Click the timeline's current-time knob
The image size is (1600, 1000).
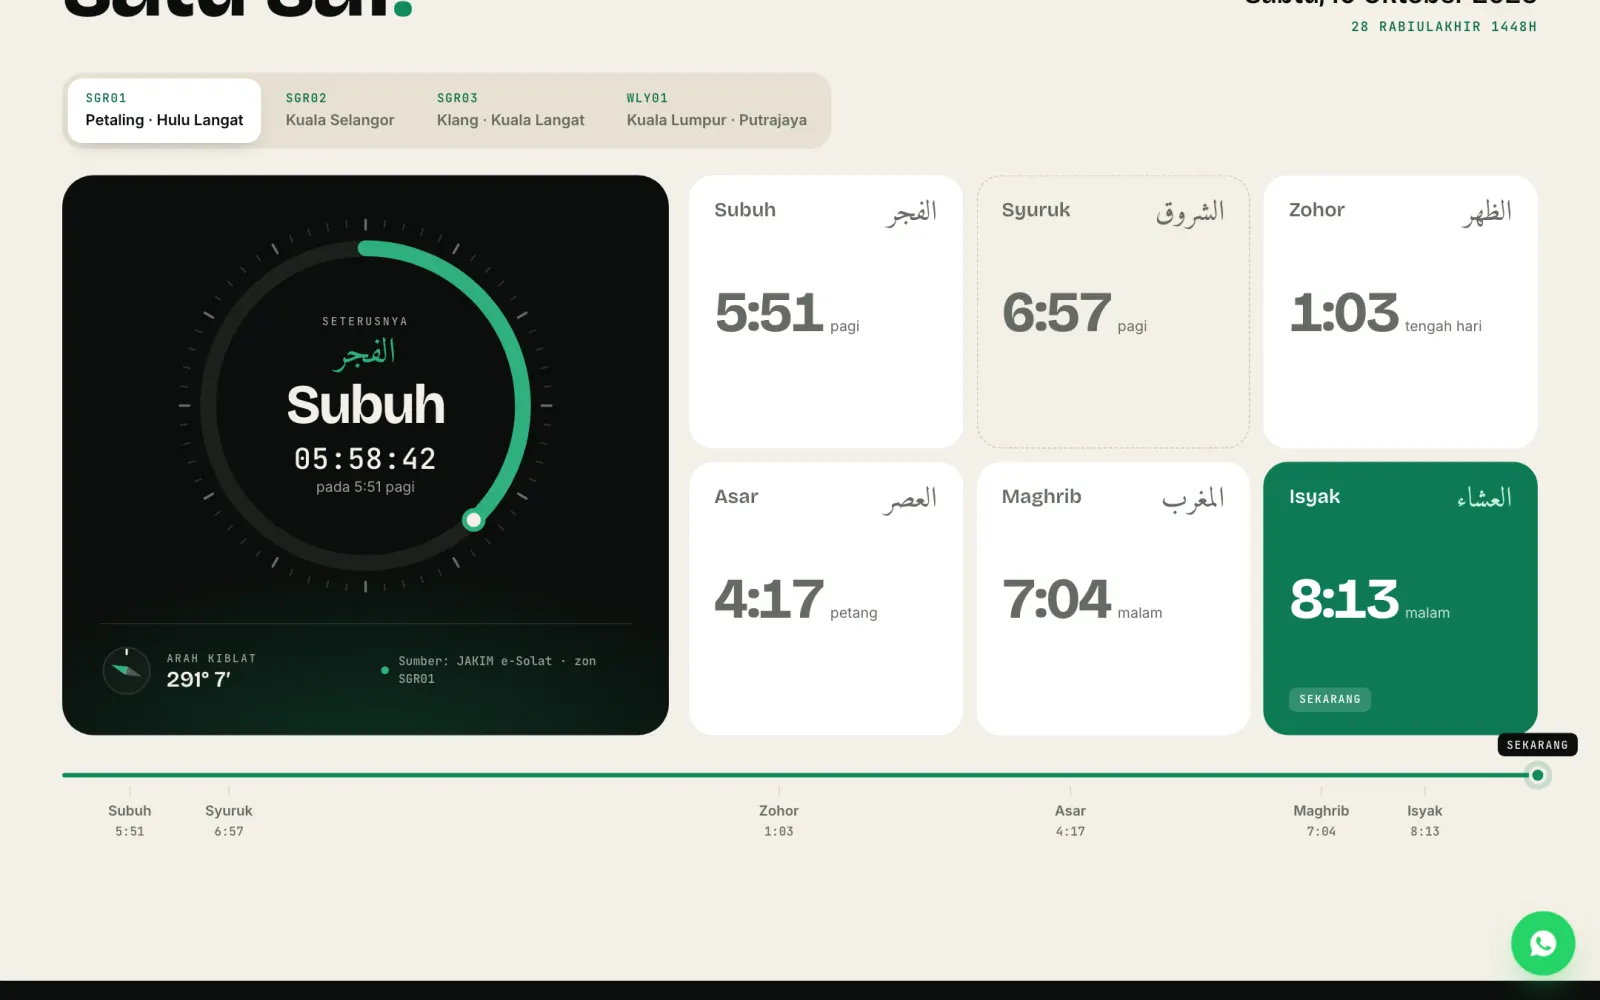(x=1537, y=775)
